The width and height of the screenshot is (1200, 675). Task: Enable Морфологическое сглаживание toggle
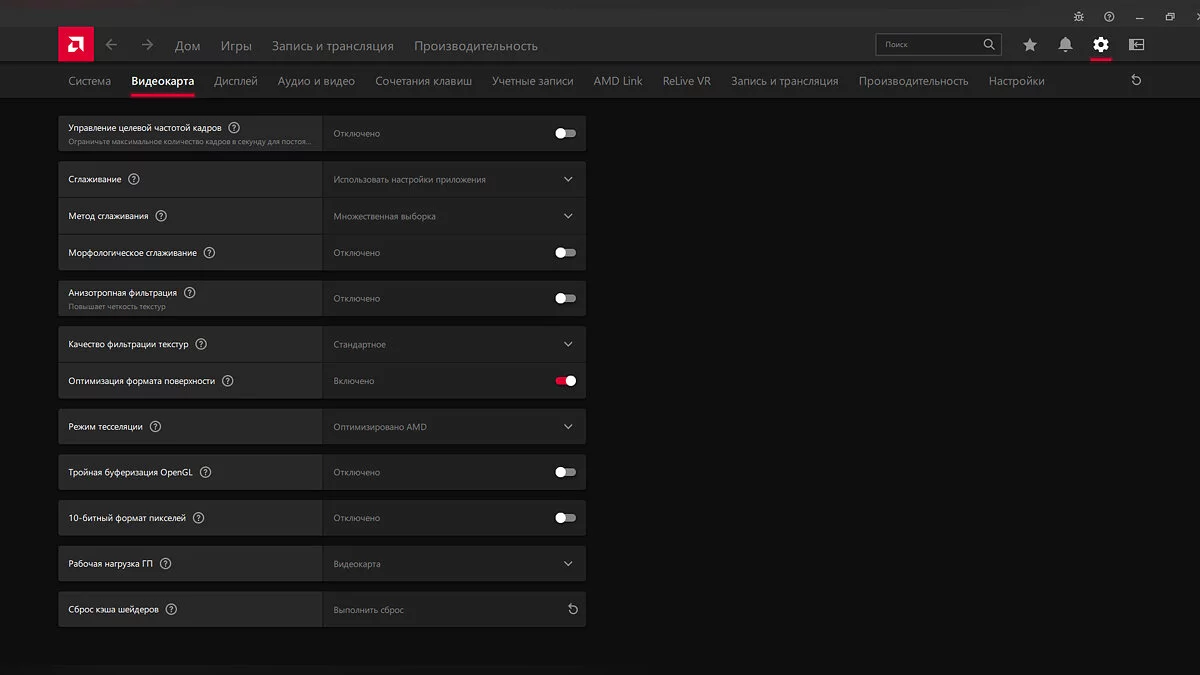(x=566, y=253)
